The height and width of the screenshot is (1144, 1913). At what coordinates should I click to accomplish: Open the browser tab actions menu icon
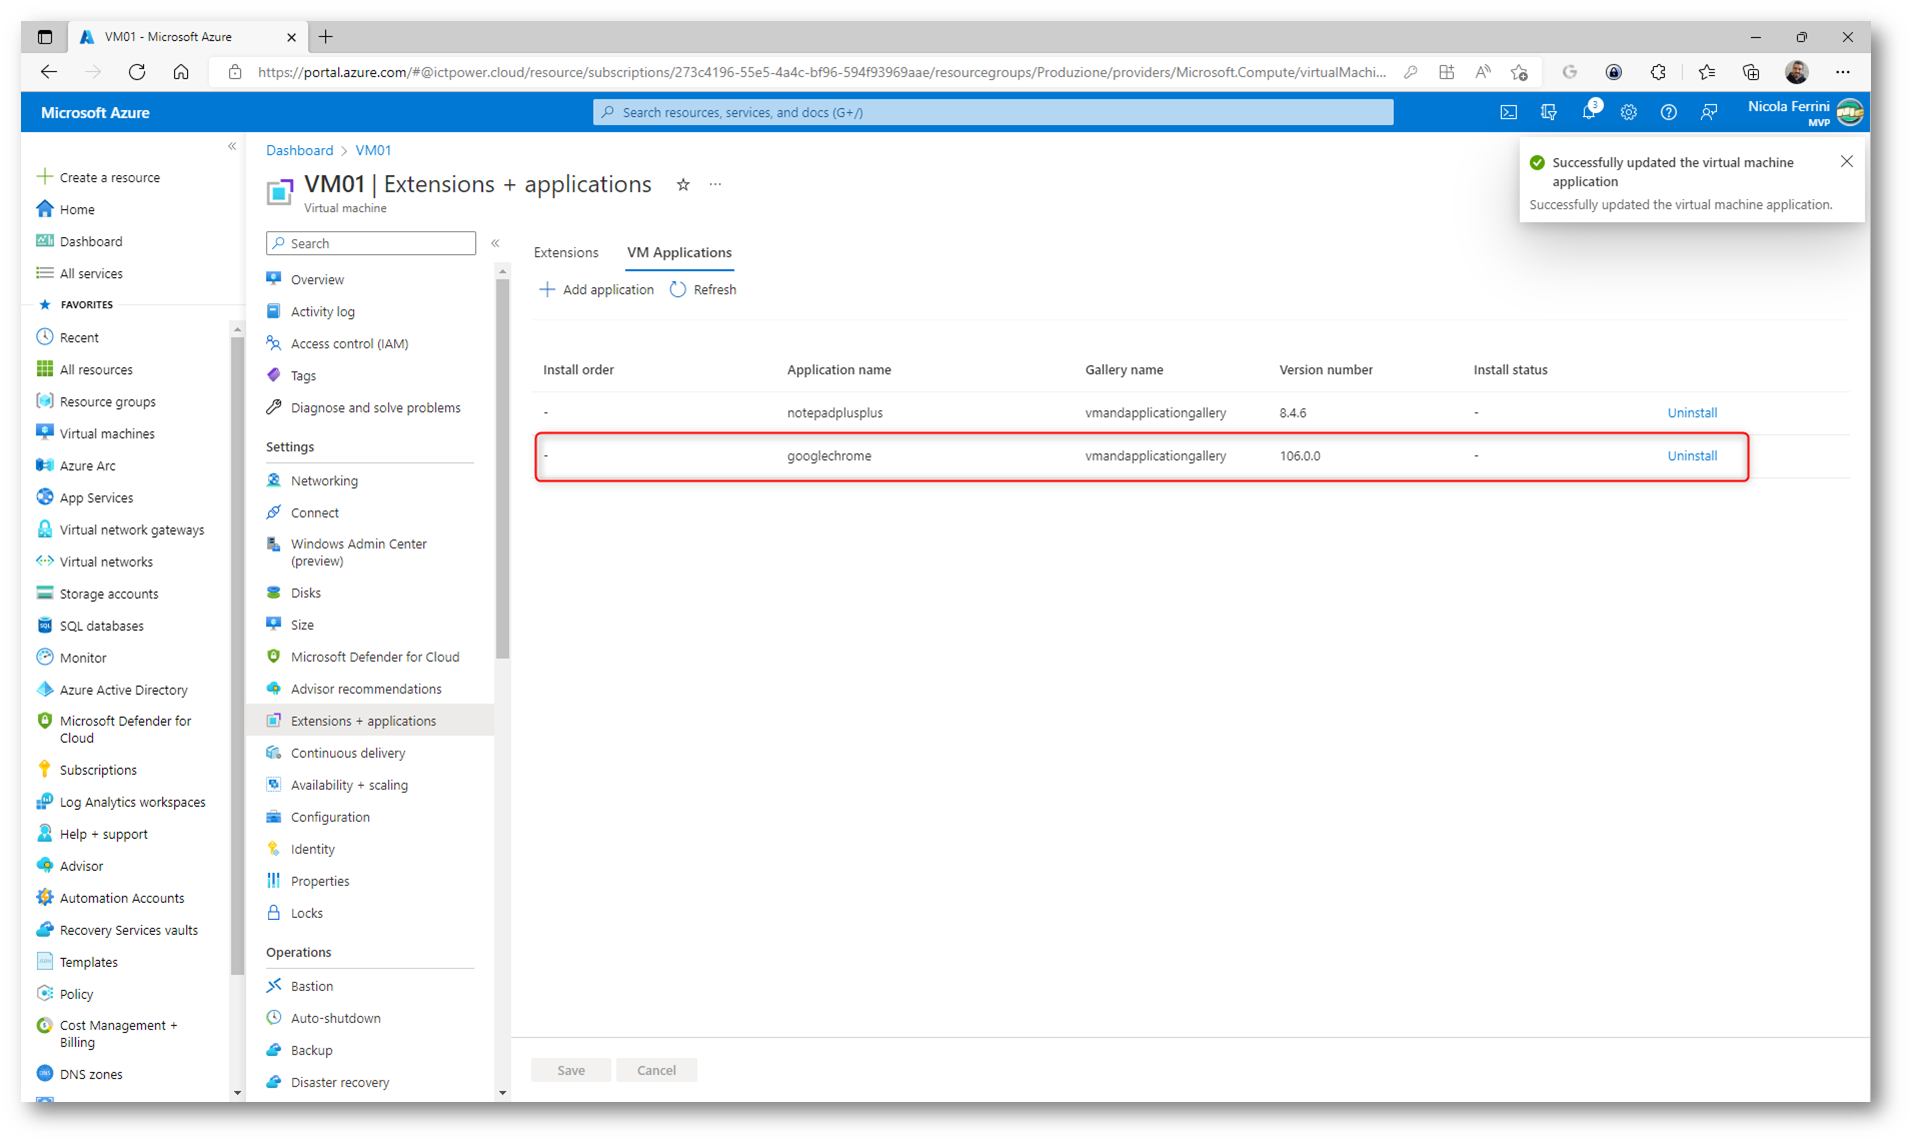pos(45,37)
